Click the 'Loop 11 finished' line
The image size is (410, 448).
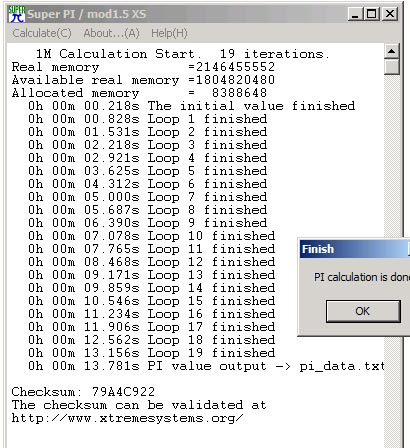pyautogui.click(x=152, y=249)
